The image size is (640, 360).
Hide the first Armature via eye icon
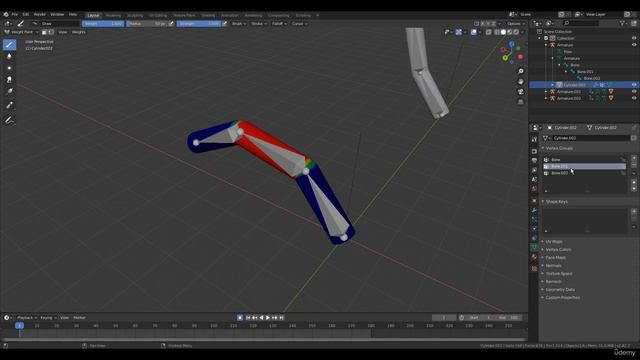click(634, 45)
